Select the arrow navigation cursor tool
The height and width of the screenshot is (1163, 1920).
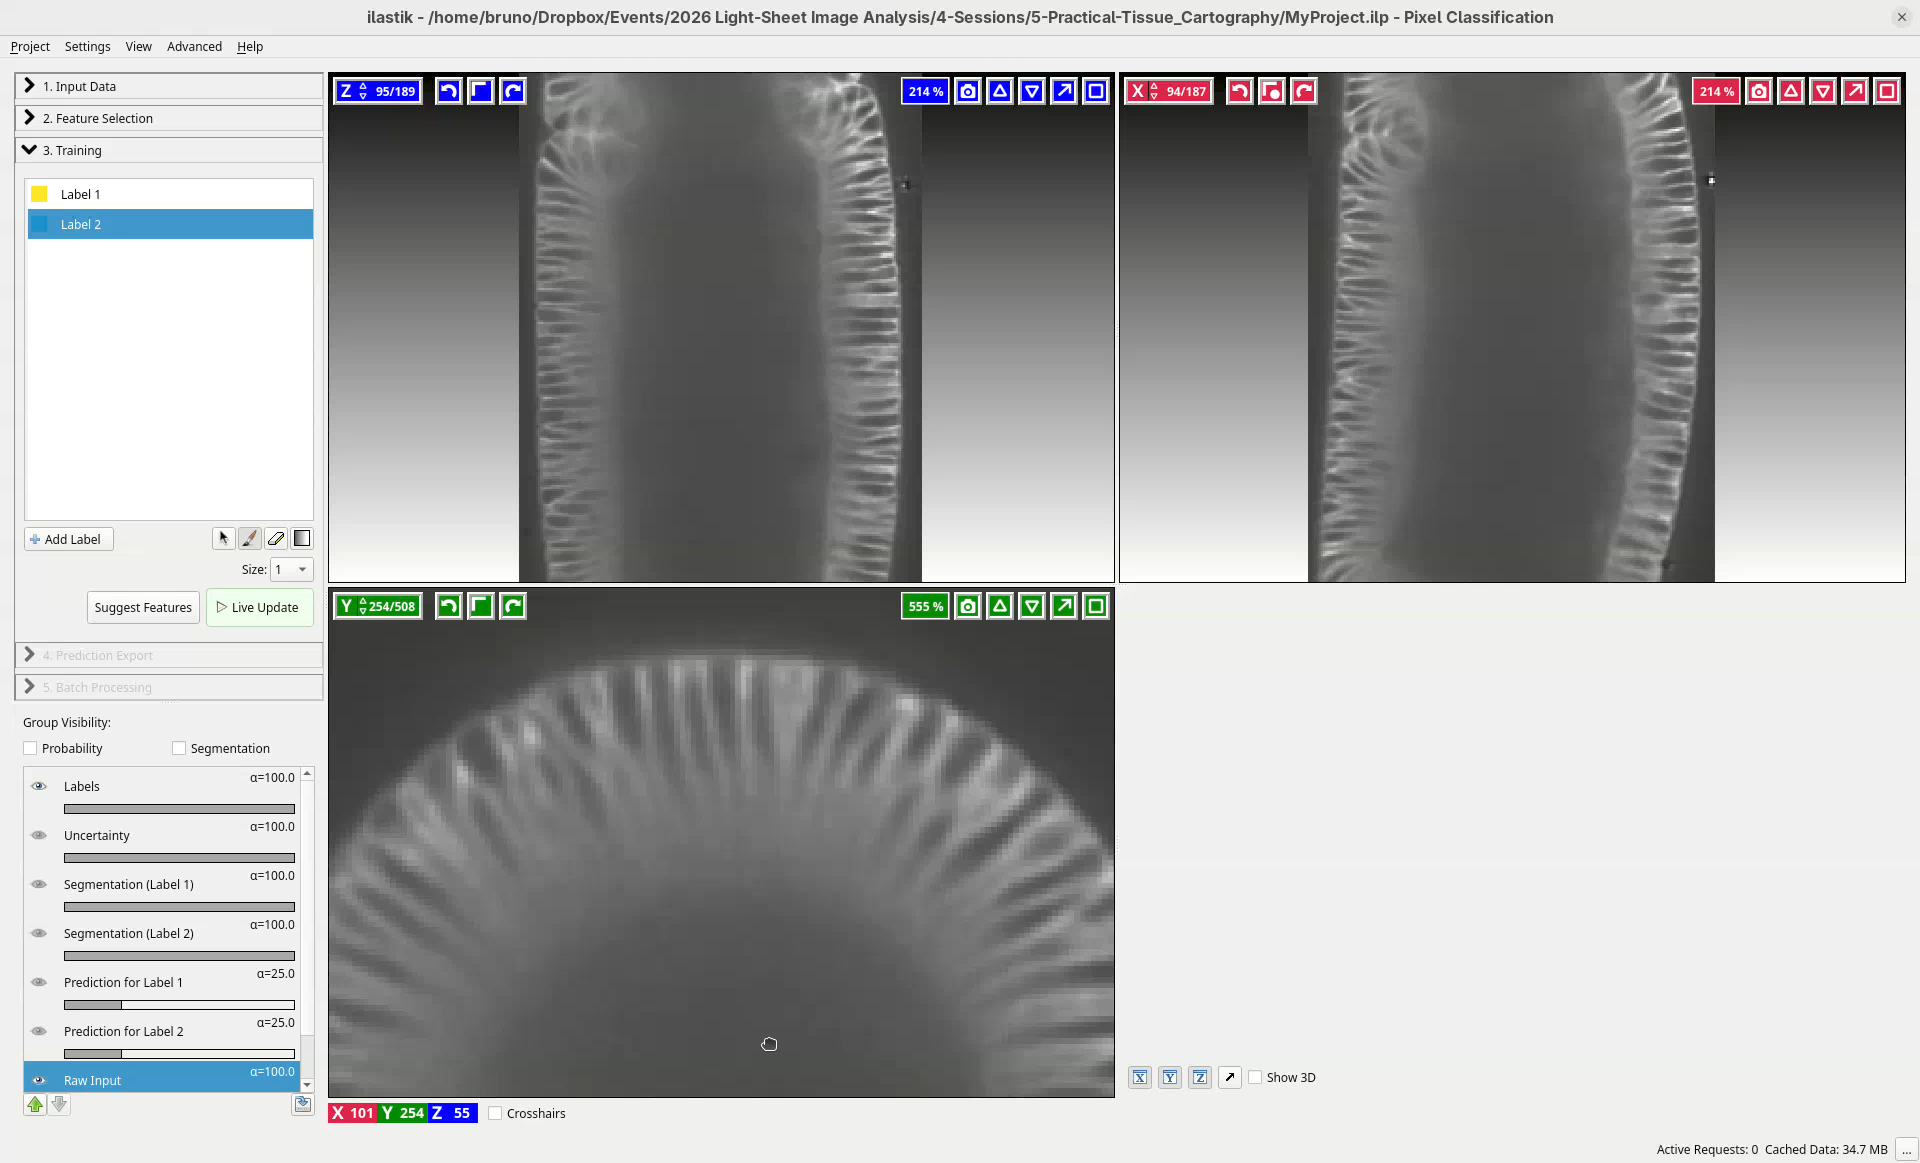coord(223,539)
